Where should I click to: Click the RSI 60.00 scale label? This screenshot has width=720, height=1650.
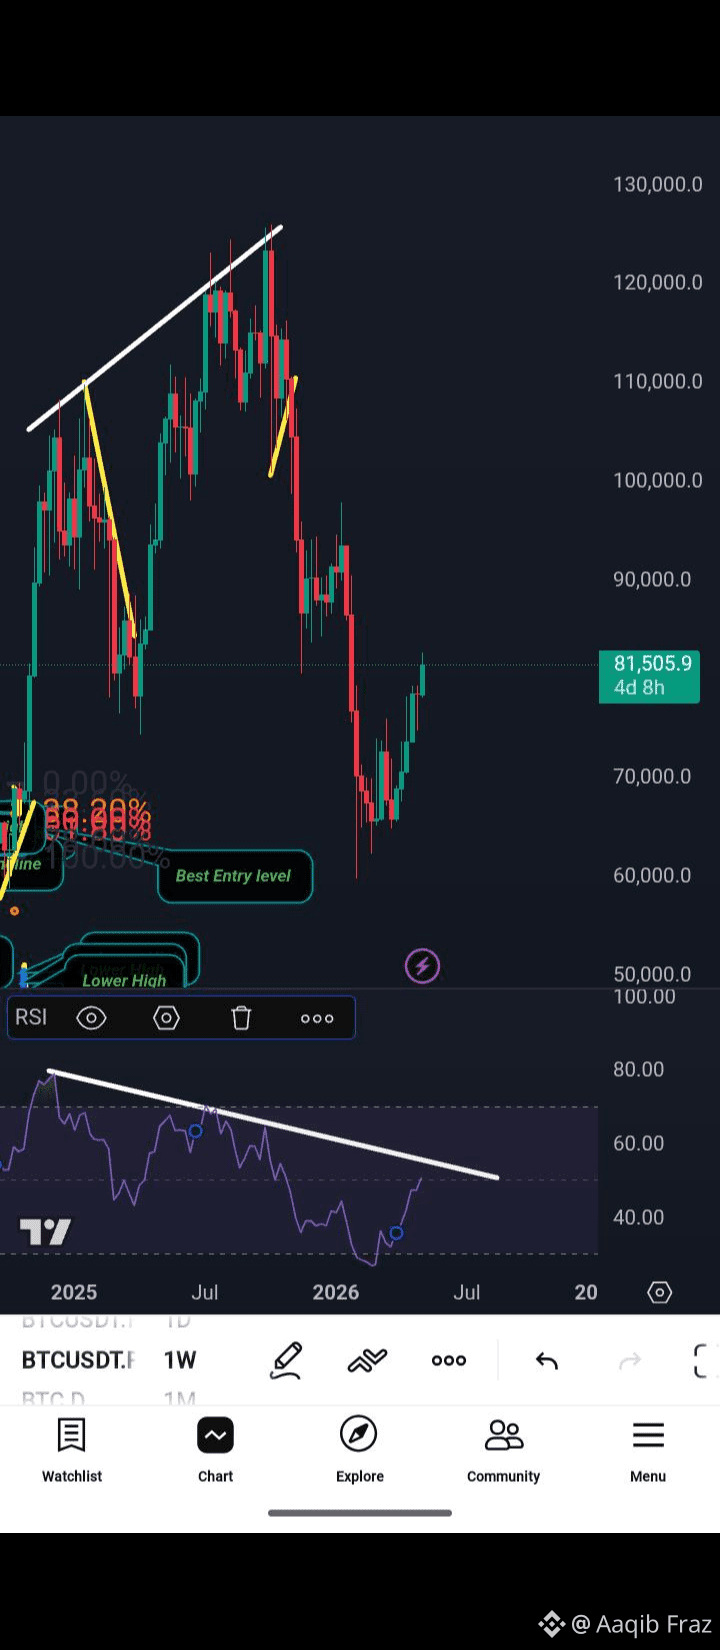pyautogui.click(x=638, y=1143)
